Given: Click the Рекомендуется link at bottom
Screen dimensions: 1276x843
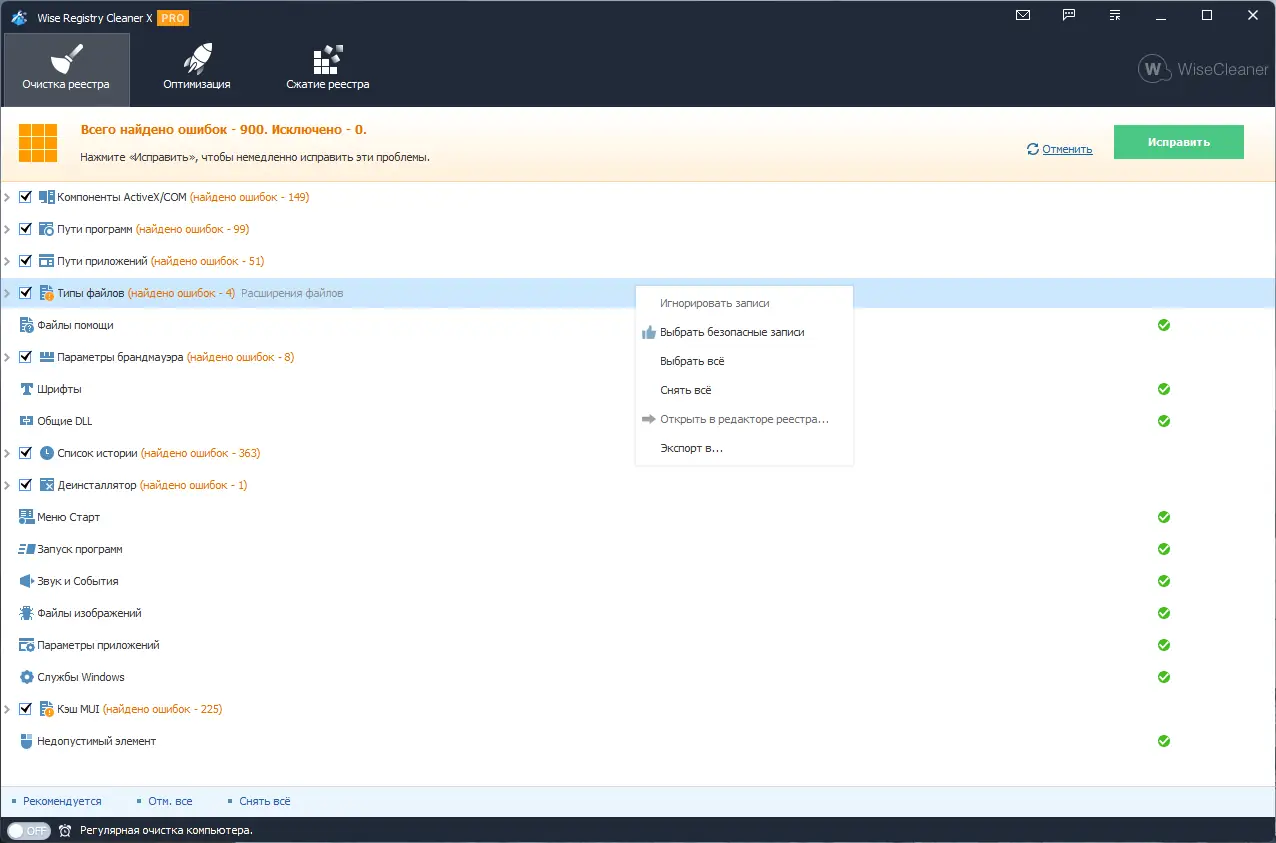Looking at the screenshot, I should click(62, 801).
